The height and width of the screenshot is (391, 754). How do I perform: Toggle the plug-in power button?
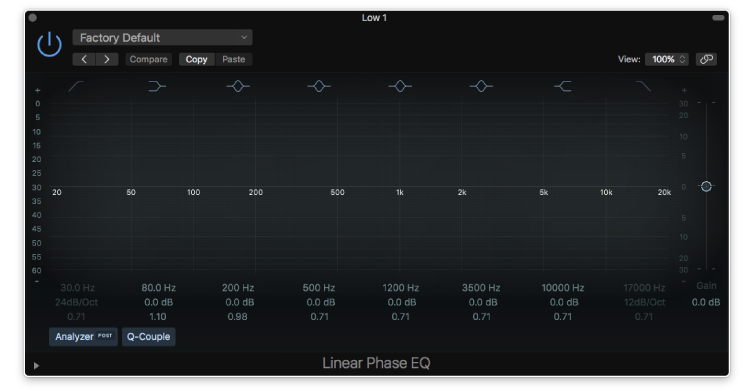click(x=50, y=45)
